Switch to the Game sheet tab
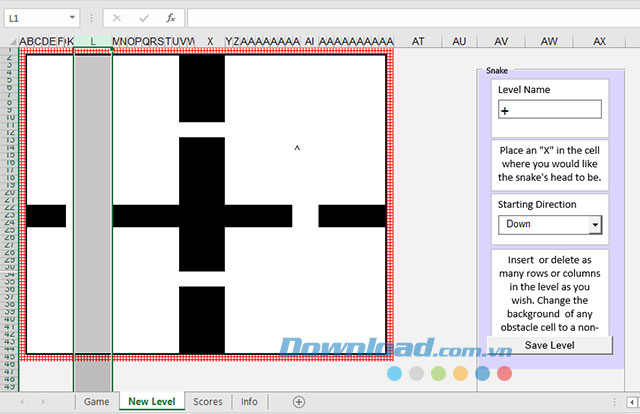 [x=96, y=401]
